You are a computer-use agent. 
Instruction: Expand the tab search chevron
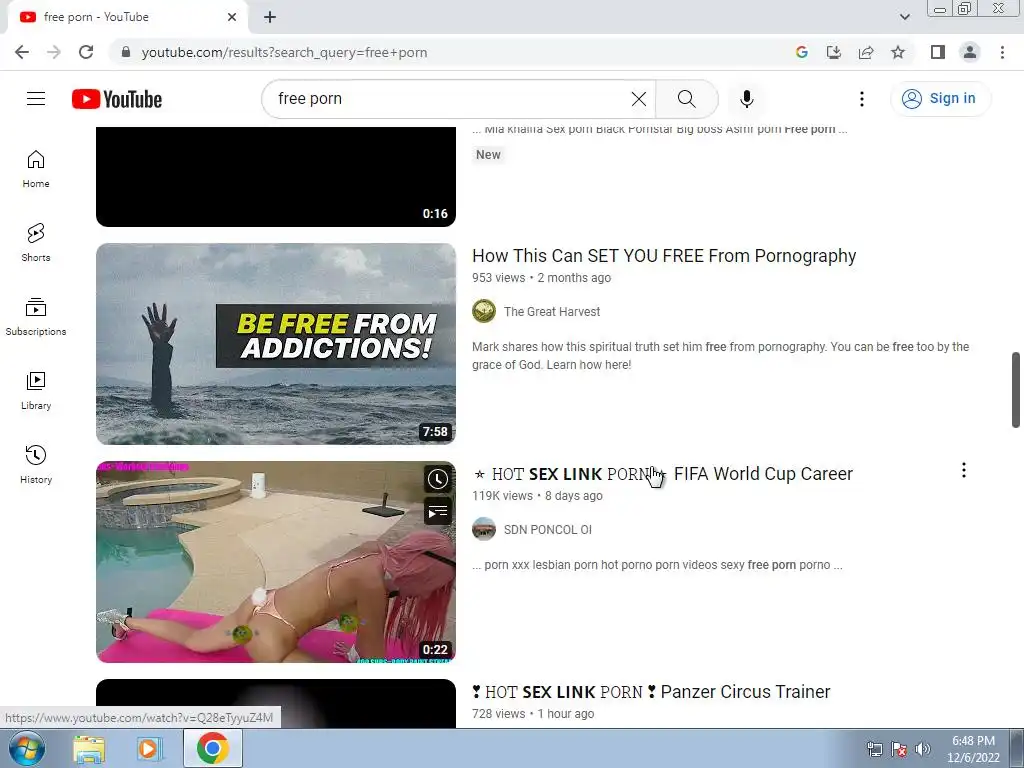(904, 17)
